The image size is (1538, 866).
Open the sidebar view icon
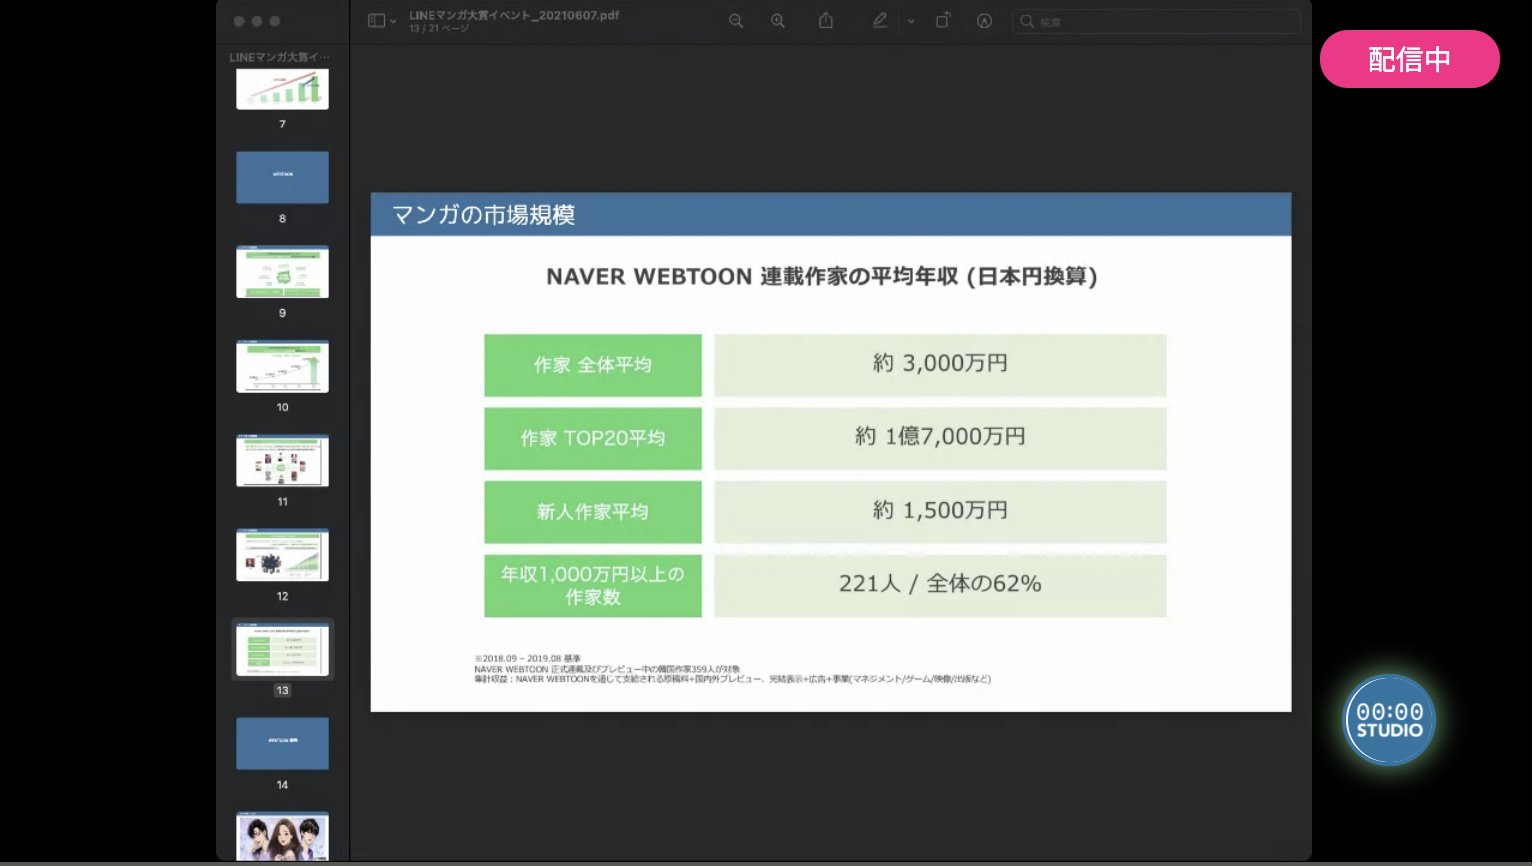376,21
